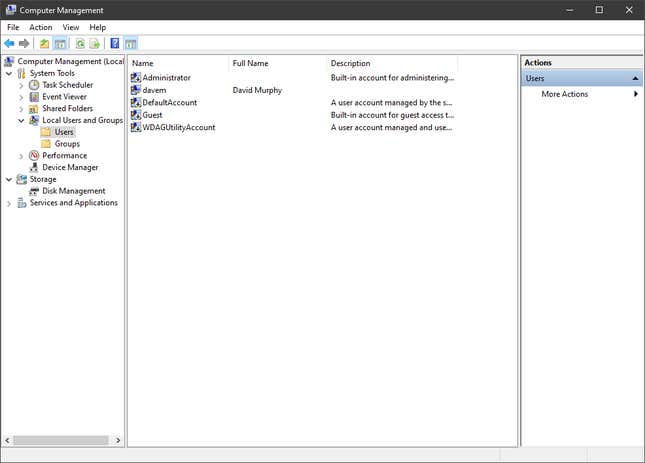The image size is (645, 463).
Task: Click the Up one level toolbar icon
Action: tap(44, 44)
